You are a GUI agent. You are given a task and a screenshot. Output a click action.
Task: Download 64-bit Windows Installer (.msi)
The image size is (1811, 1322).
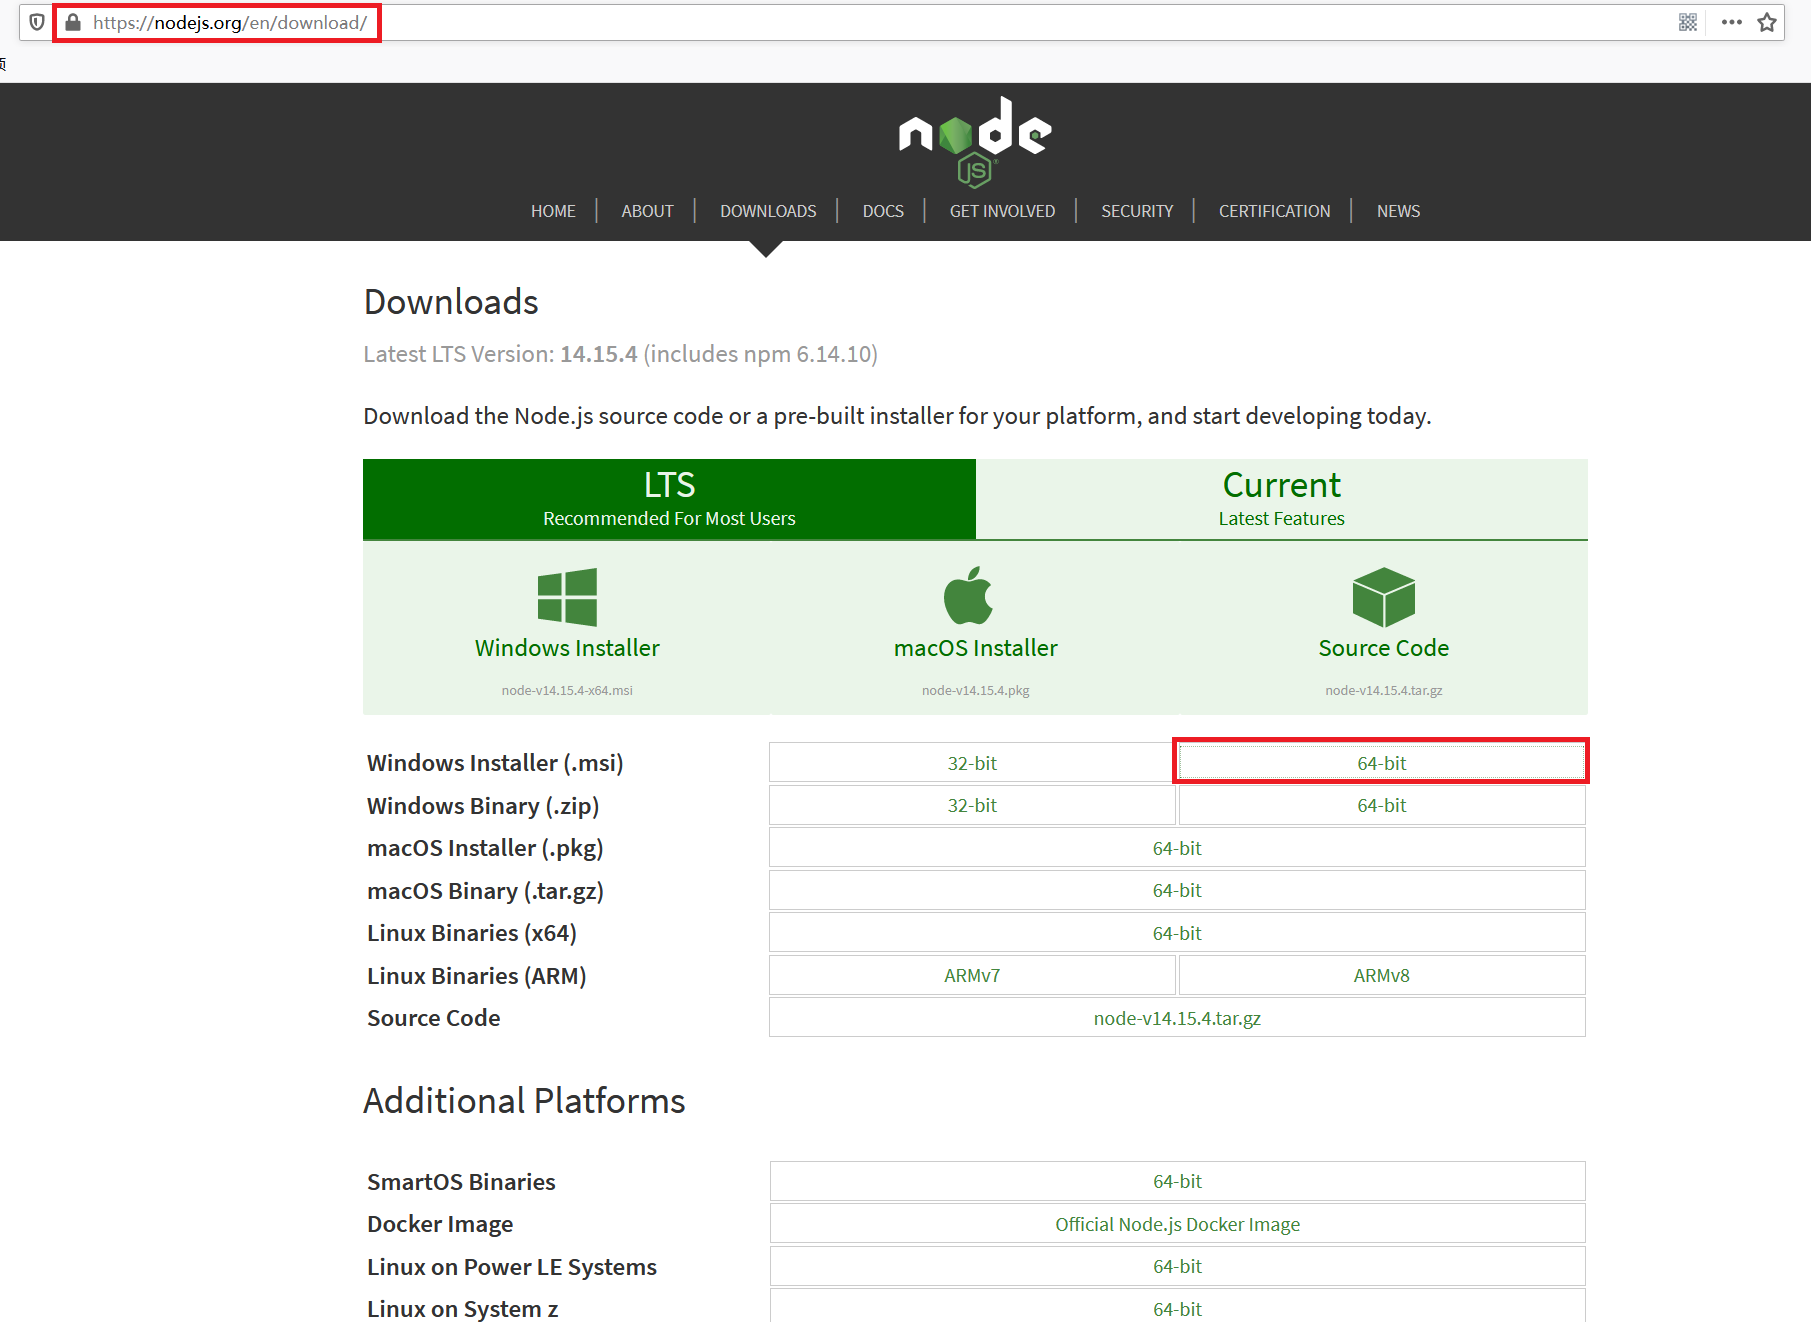(x=1382, y=763)
